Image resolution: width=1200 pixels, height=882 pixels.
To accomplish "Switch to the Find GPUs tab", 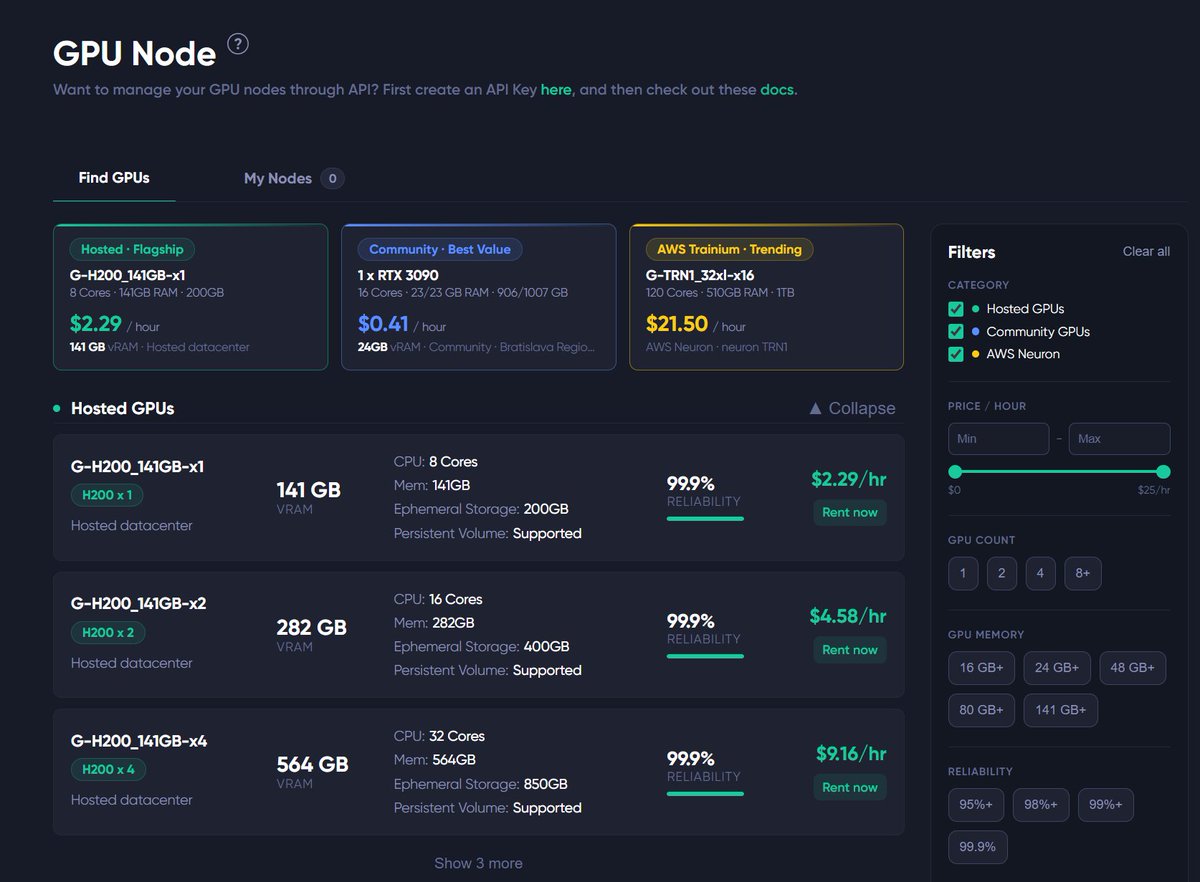I will point(114,178).
